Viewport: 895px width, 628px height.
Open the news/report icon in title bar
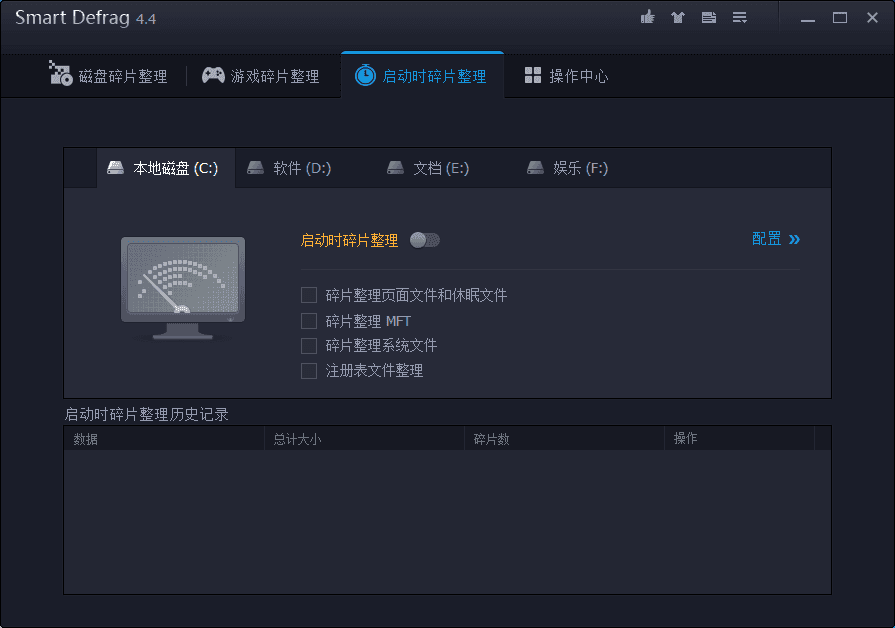click(x=709, y=17)
